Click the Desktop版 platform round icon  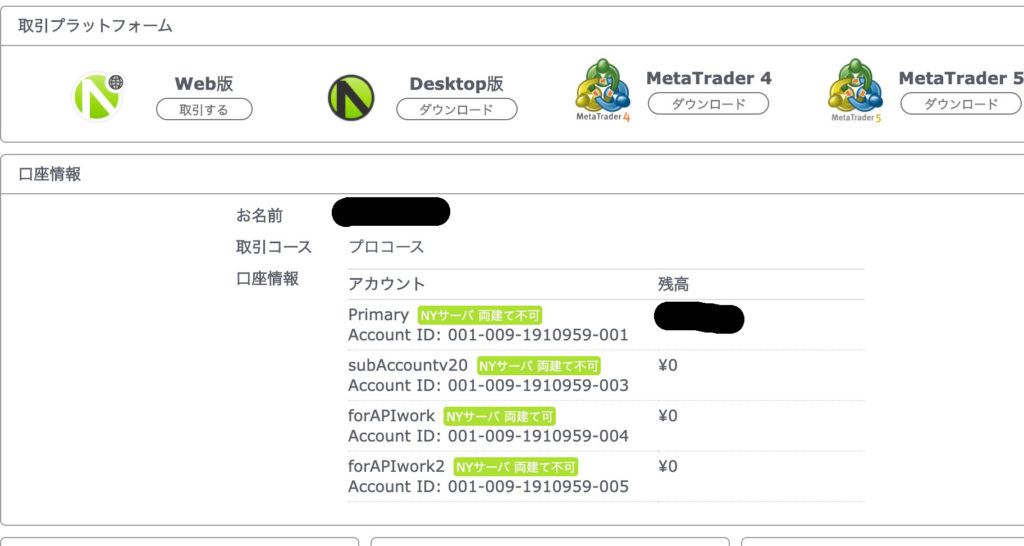point(350,97)
